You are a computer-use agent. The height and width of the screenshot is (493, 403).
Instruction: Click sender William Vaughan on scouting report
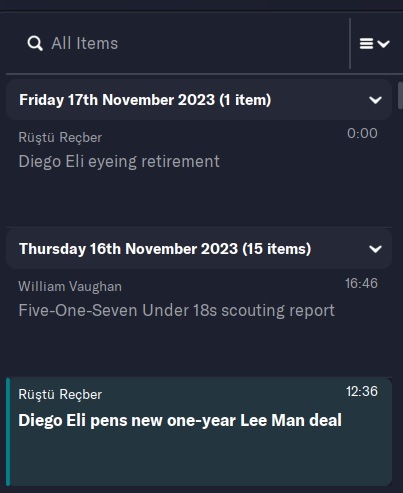coord(70,287)
